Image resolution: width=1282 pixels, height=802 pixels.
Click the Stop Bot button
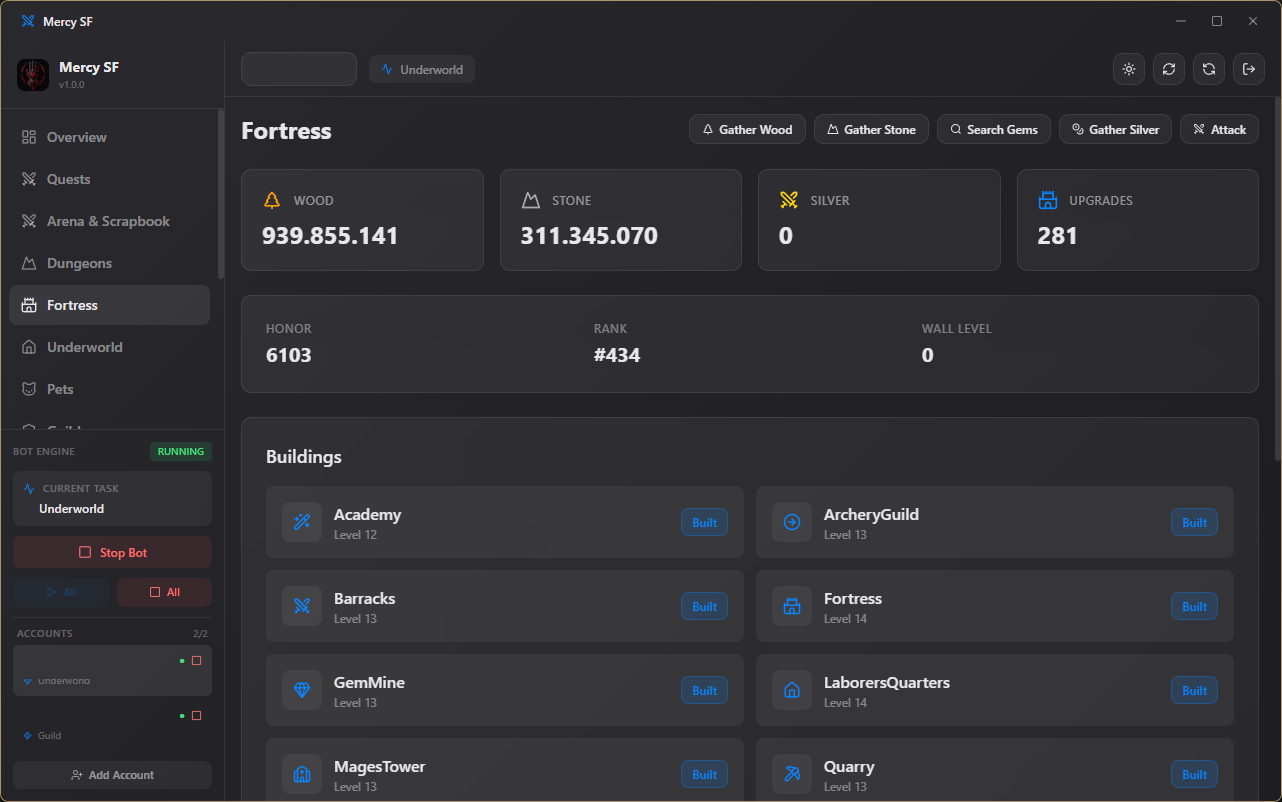[x=112, y=552]
